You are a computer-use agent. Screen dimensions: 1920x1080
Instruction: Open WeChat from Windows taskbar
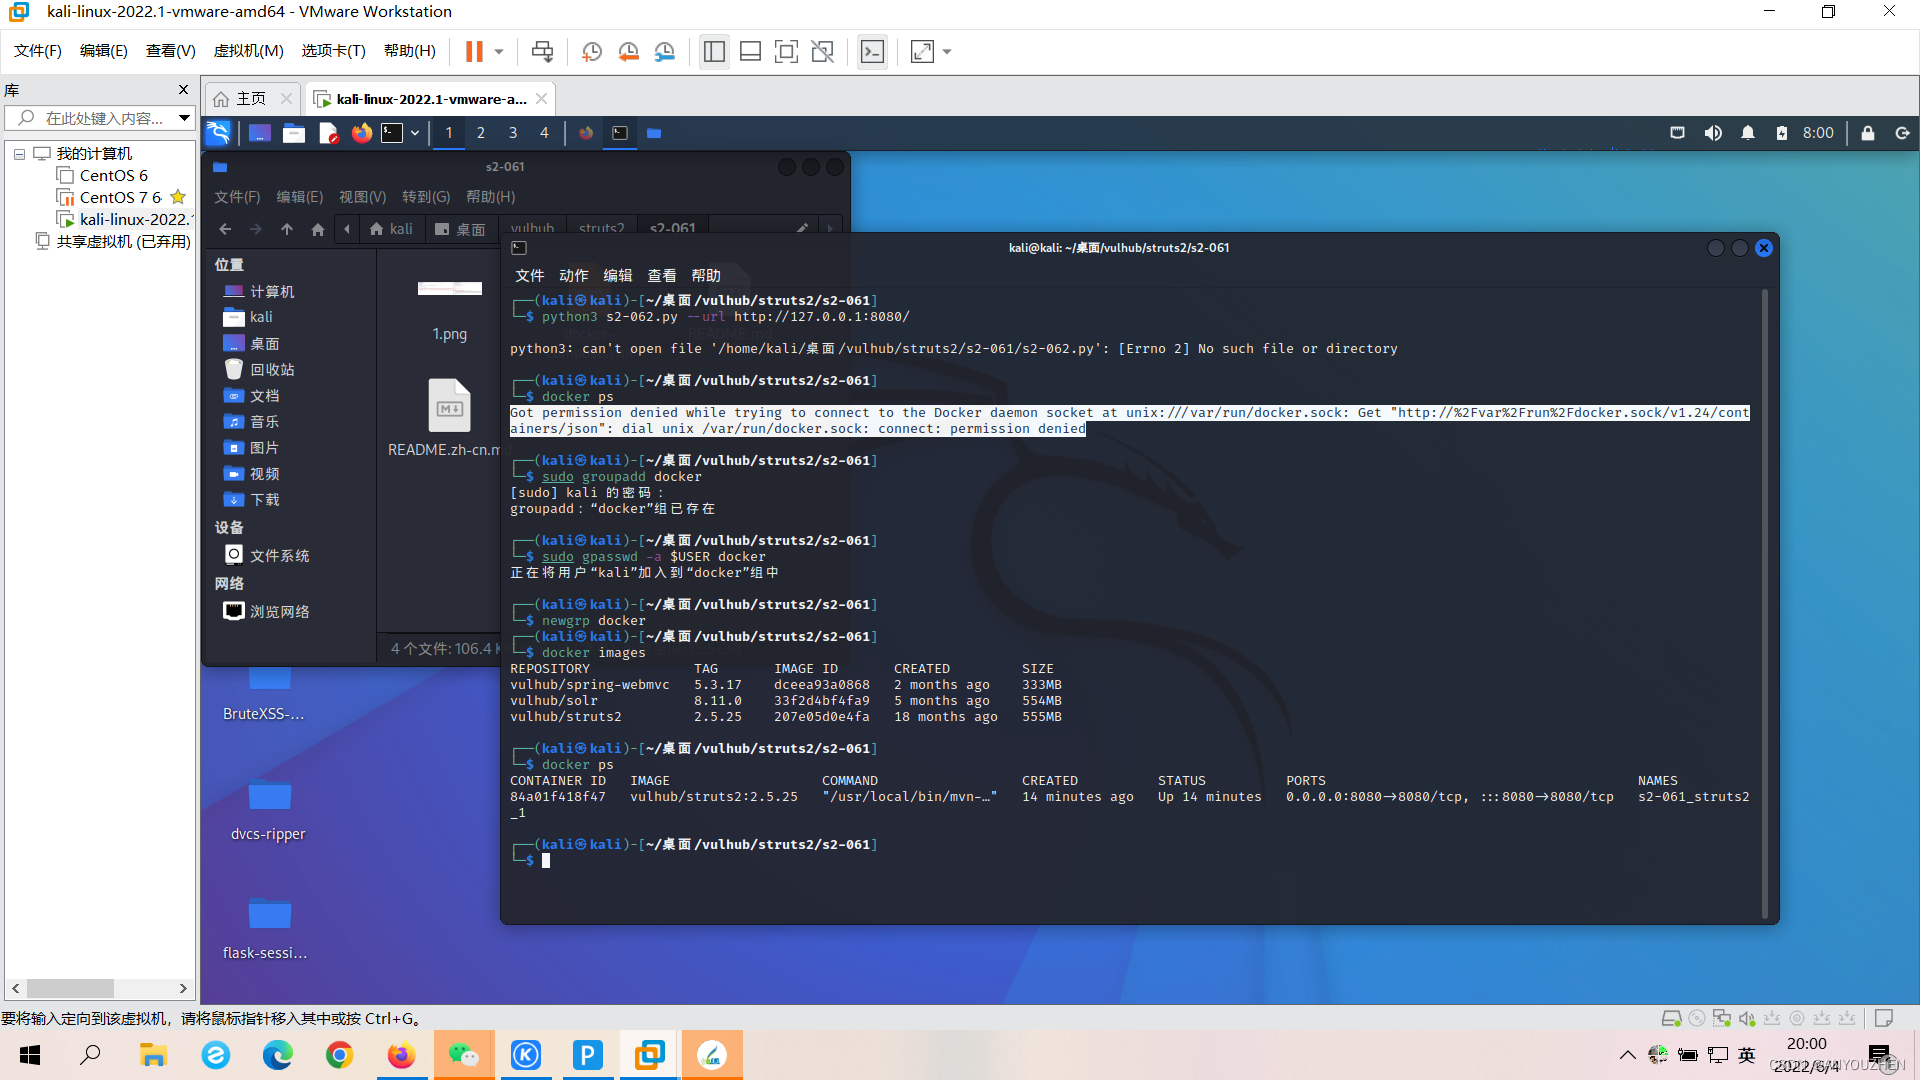(x=463, y=1055)
